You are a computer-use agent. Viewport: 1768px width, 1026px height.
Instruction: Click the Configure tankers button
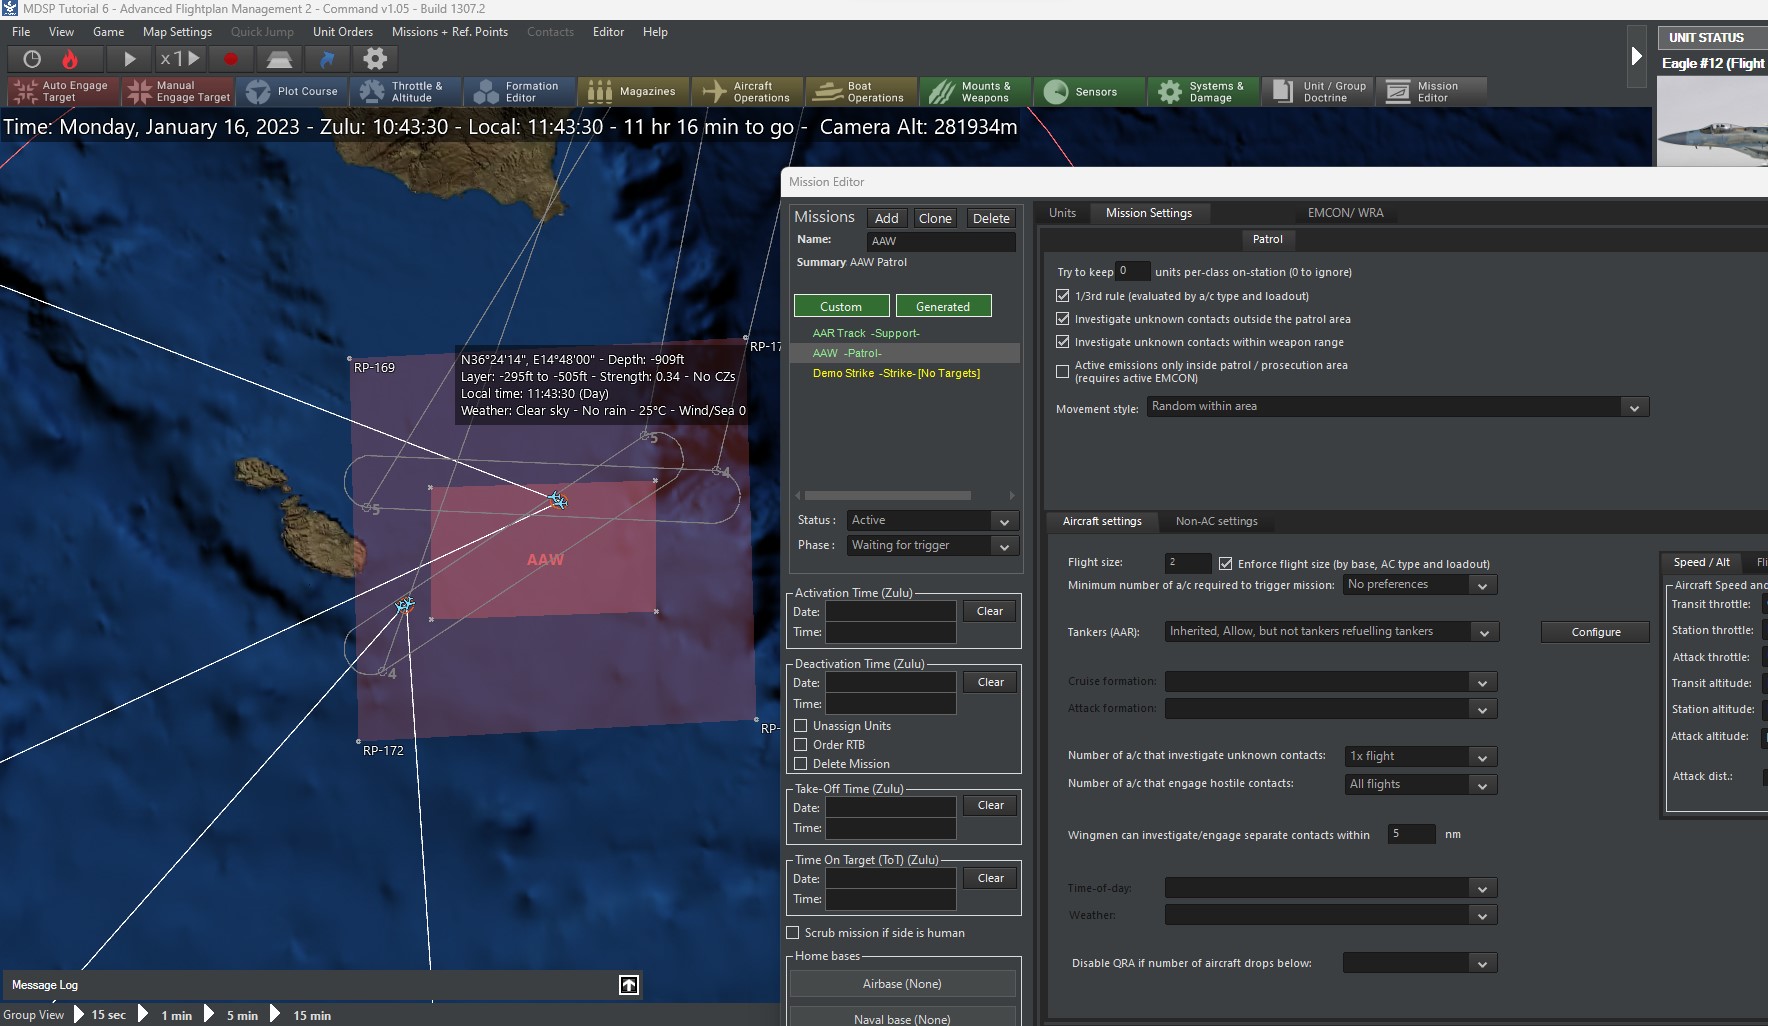point(1595,632)
